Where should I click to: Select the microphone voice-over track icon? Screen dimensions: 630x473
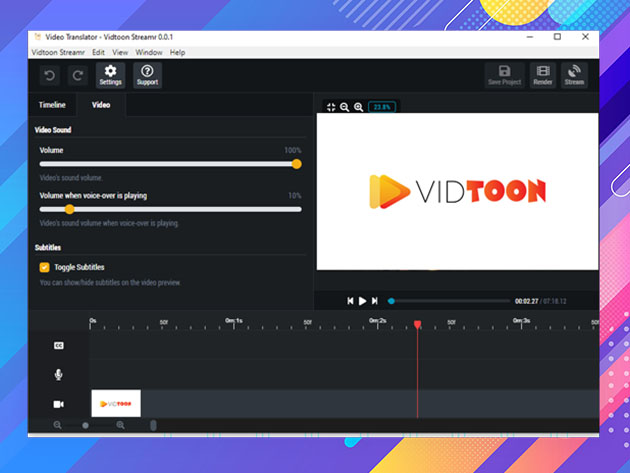[59, 375]
